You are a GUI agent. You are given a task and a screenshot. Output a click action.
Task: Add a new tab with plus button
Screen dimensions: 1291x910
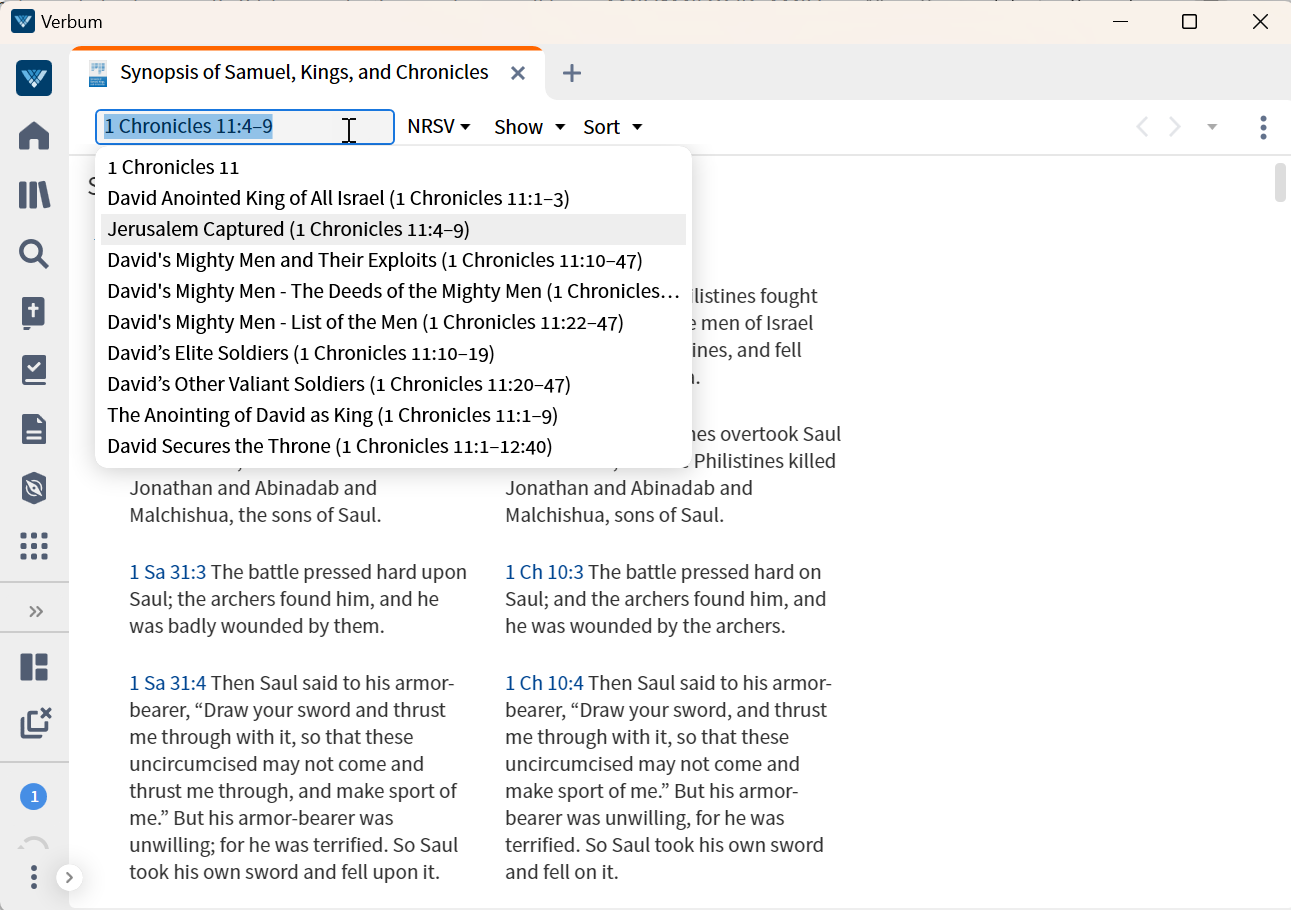click(572, 73)
